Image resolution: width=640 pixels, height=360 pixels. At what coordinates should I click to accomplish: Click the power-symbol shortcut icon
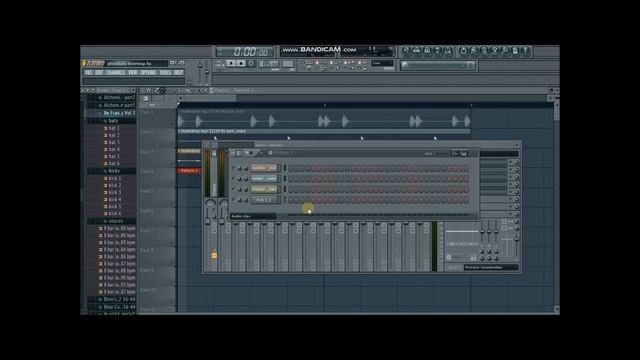(x=463, y=51)
